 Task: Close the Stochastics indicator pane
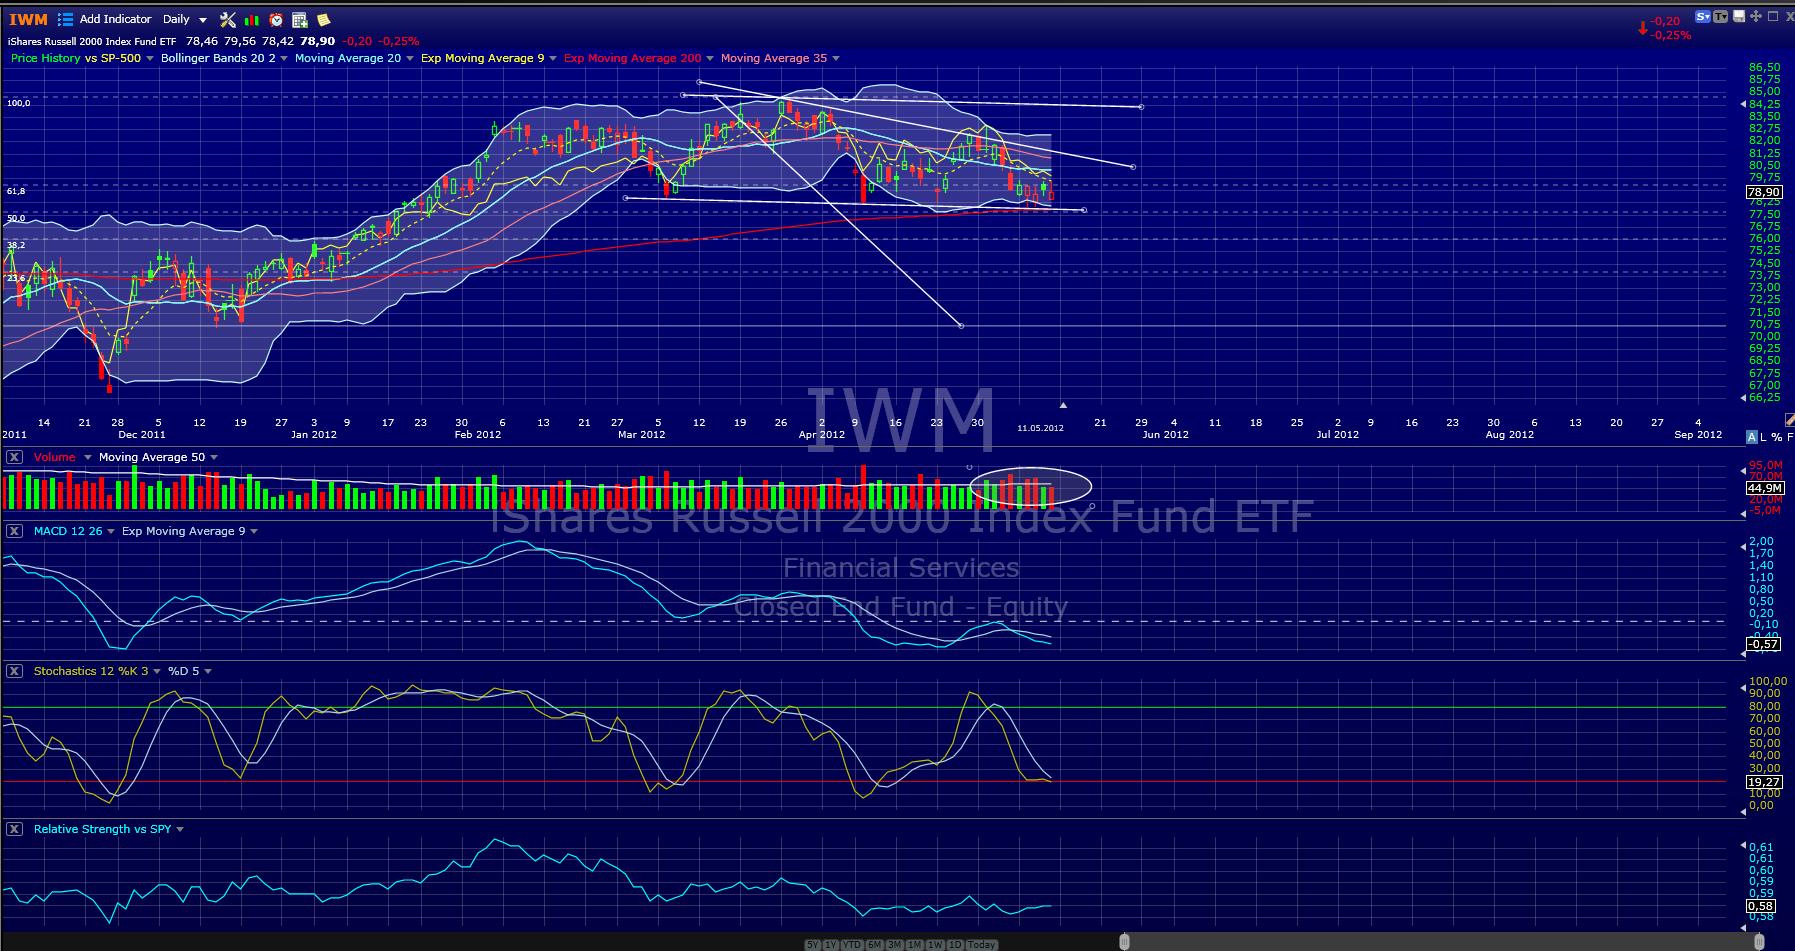click(14, 671)
